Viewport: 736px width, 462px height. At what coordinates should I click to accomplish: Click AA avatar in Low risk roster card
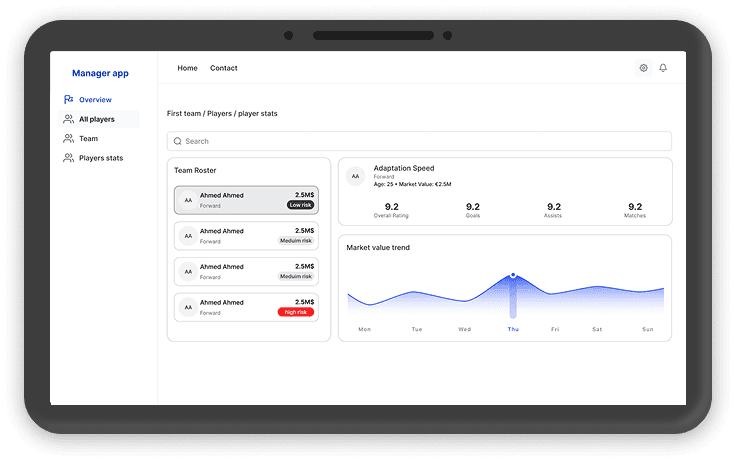(188, 200)
